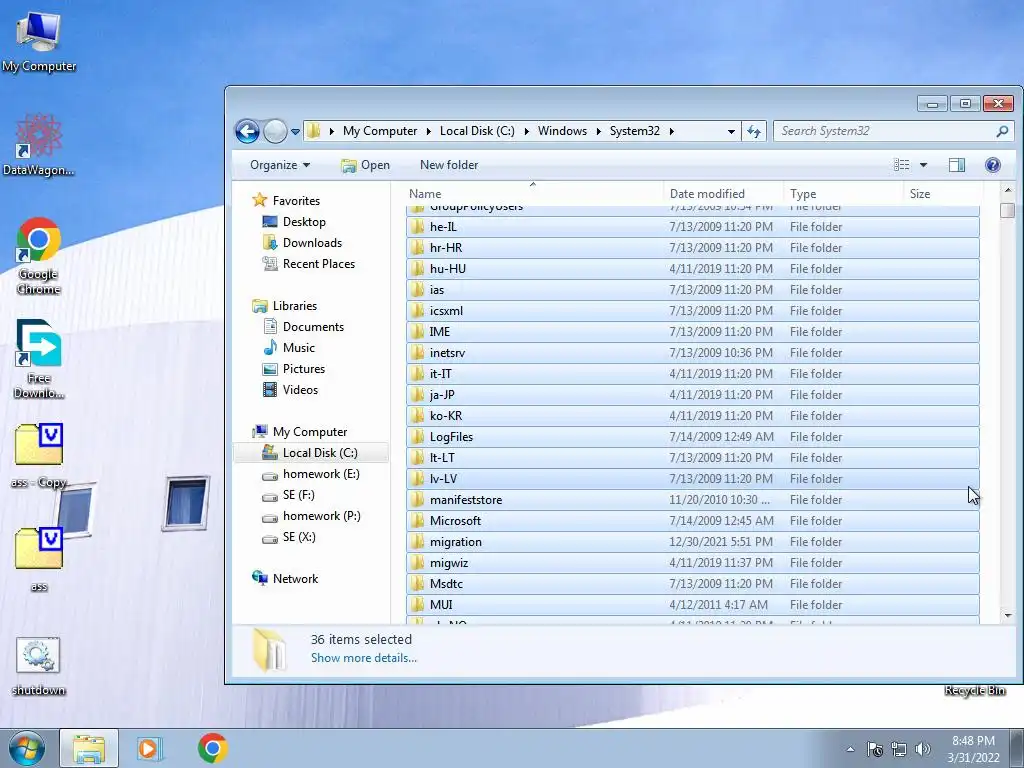Viewport: 1024px width, 768px height.
Task: Click Windows in address breadcrumb
Action: click(x=562, y=131)
